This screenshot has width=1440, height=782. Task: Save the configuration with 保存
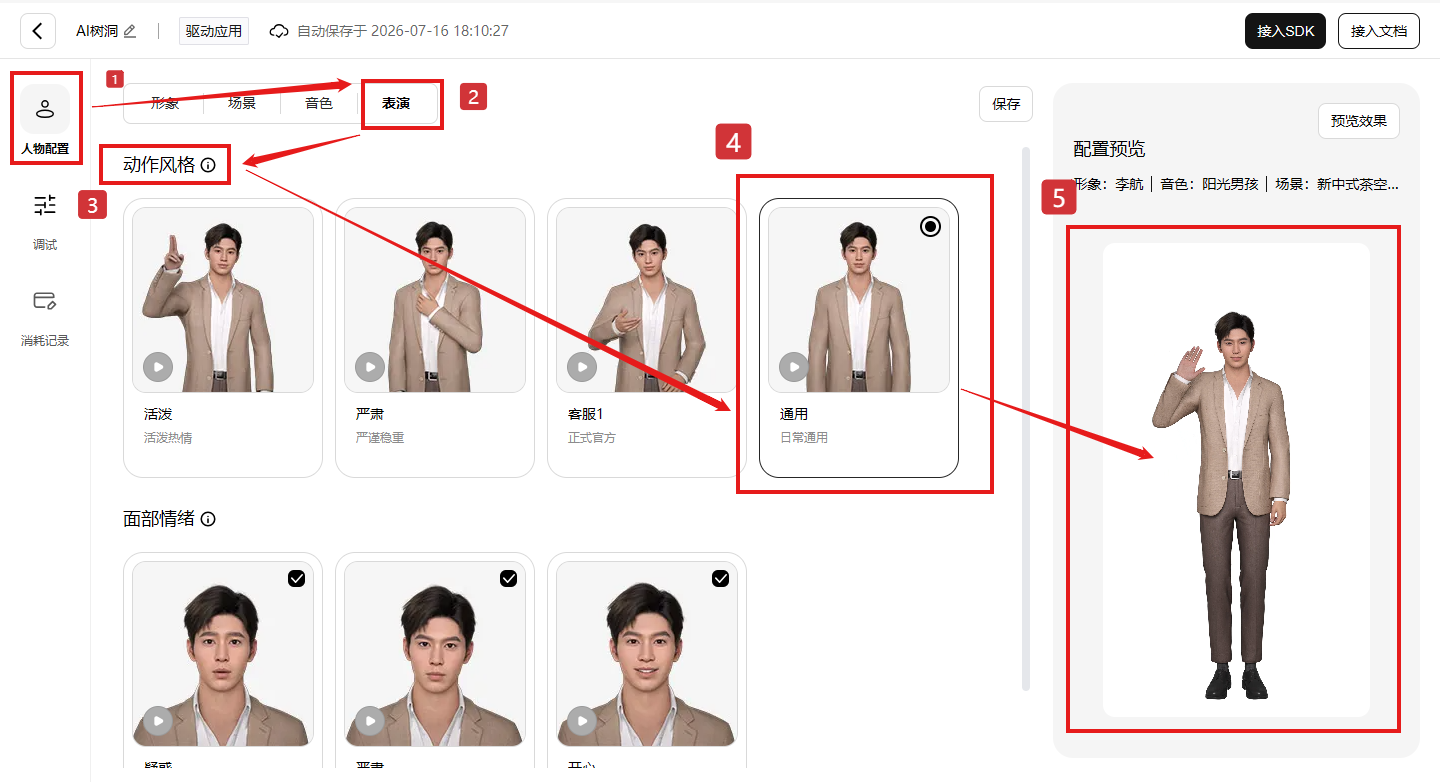(x=1006, y=104)
